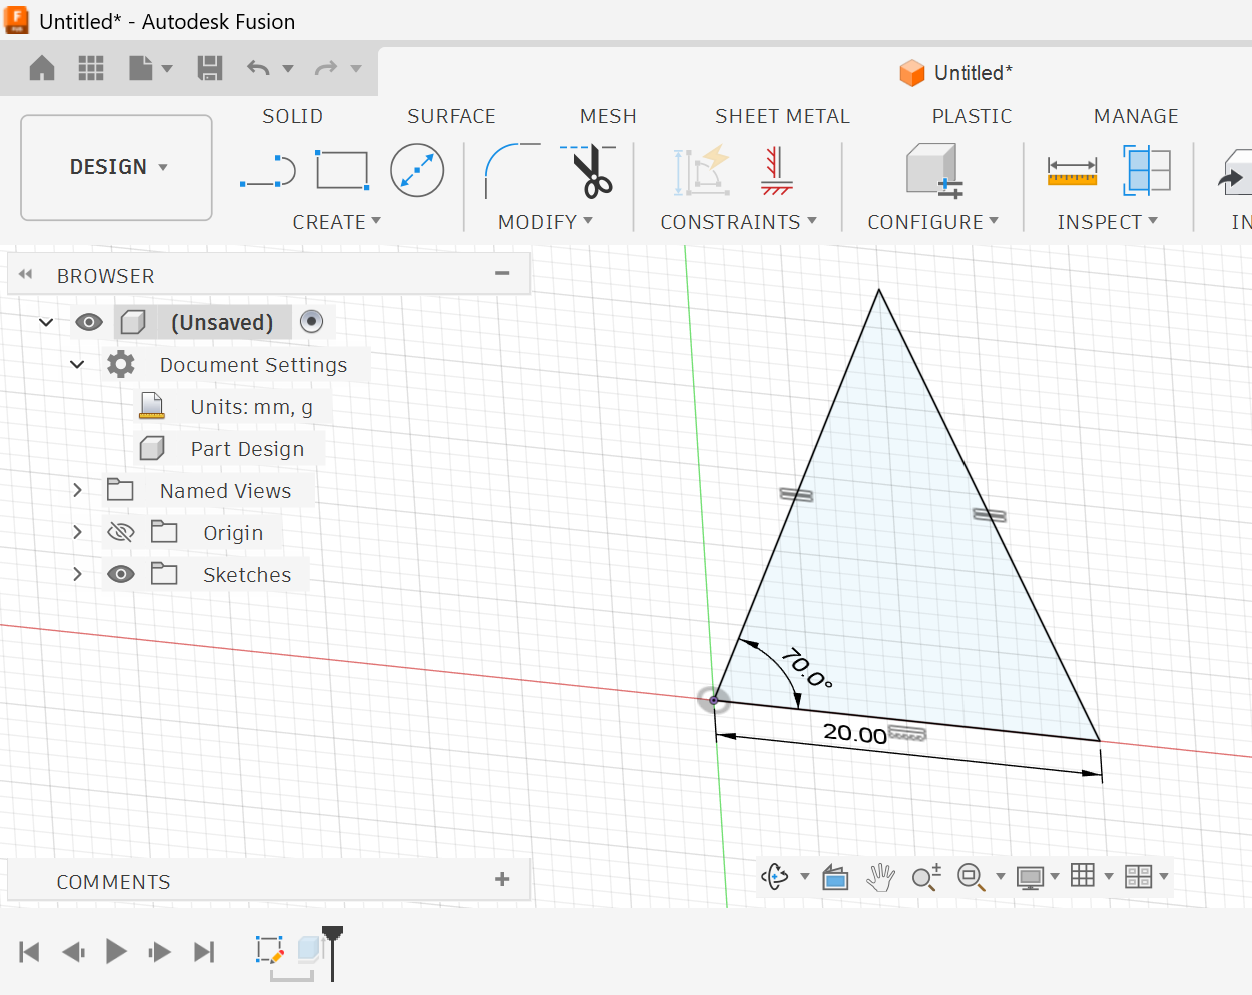Collapse the (Unsaved) root node
This screenshot has height=995, width=1252.
[46, 322]
